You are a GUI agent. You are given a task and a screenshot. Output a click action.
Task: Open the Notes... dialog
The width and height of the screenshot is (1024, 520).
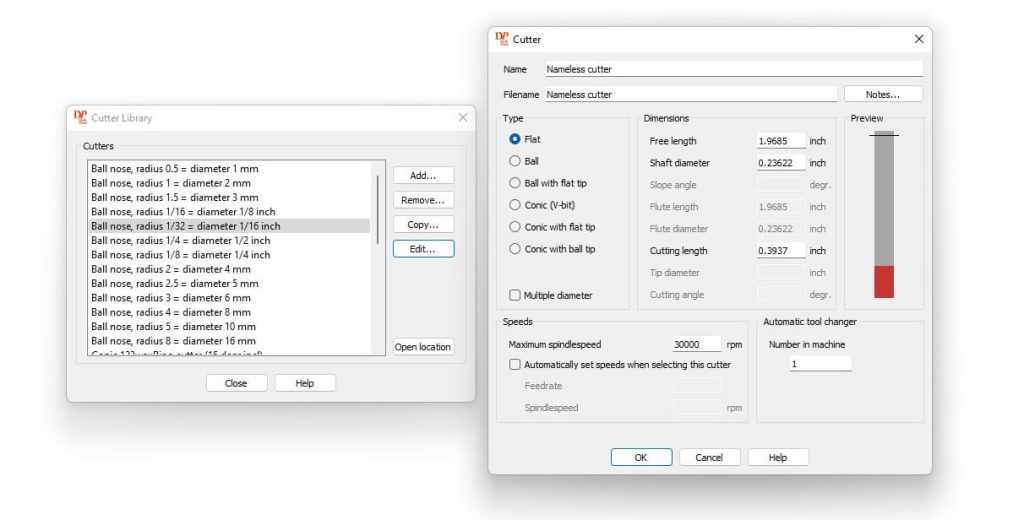pyautogui.click(x=882, y=94)
